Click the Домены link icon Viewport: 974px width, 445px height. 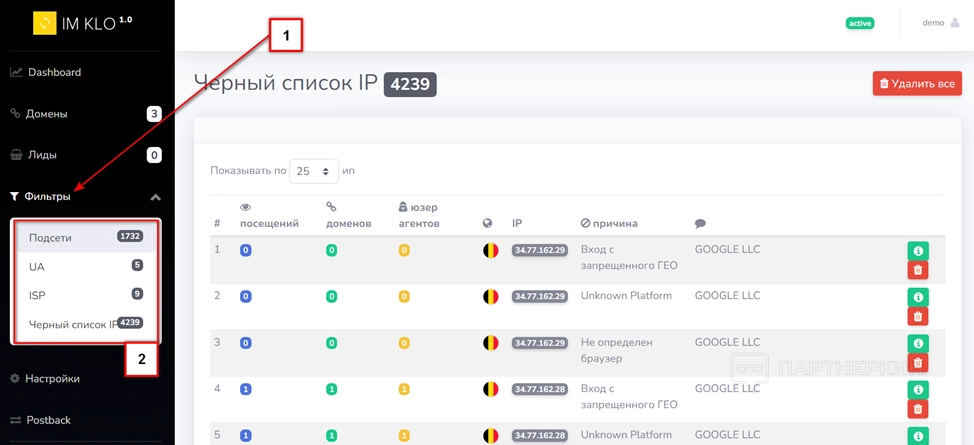[15, 114]
